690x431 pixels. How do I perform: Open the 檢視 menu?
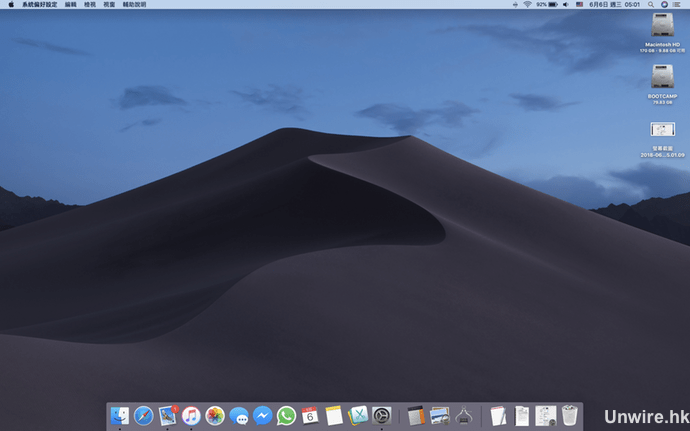tap(90, 4)
